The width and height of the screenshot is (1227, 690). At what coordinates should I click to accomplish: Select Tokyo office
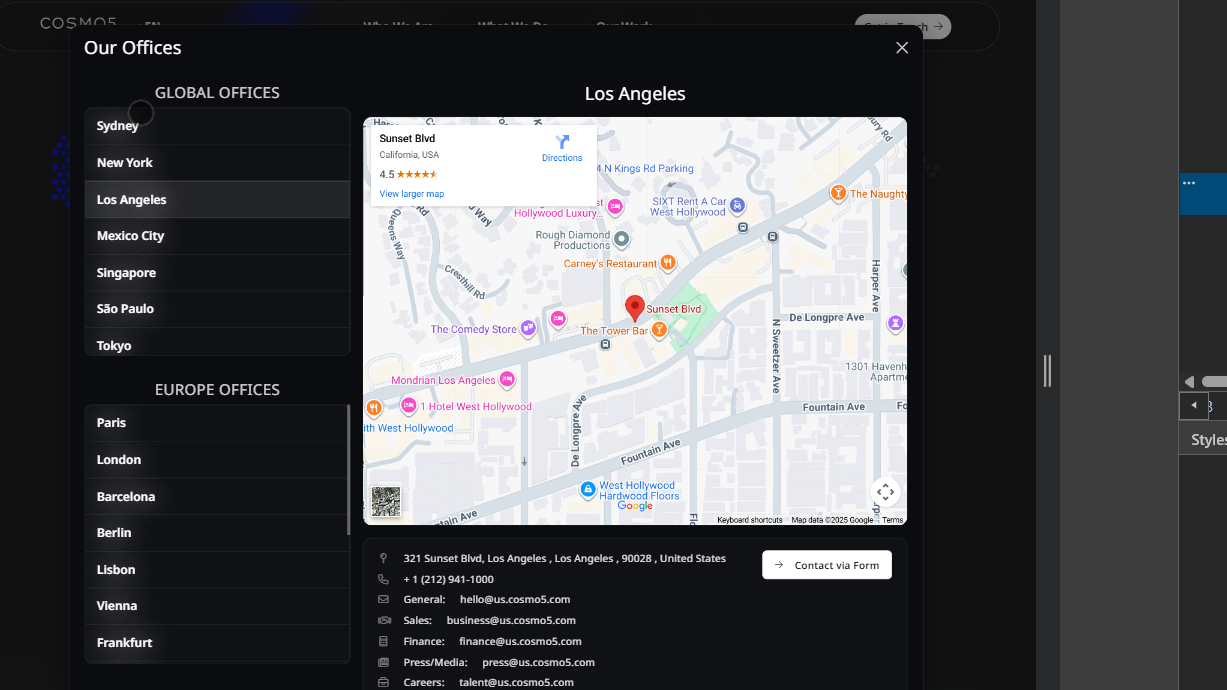pos(217,342)
